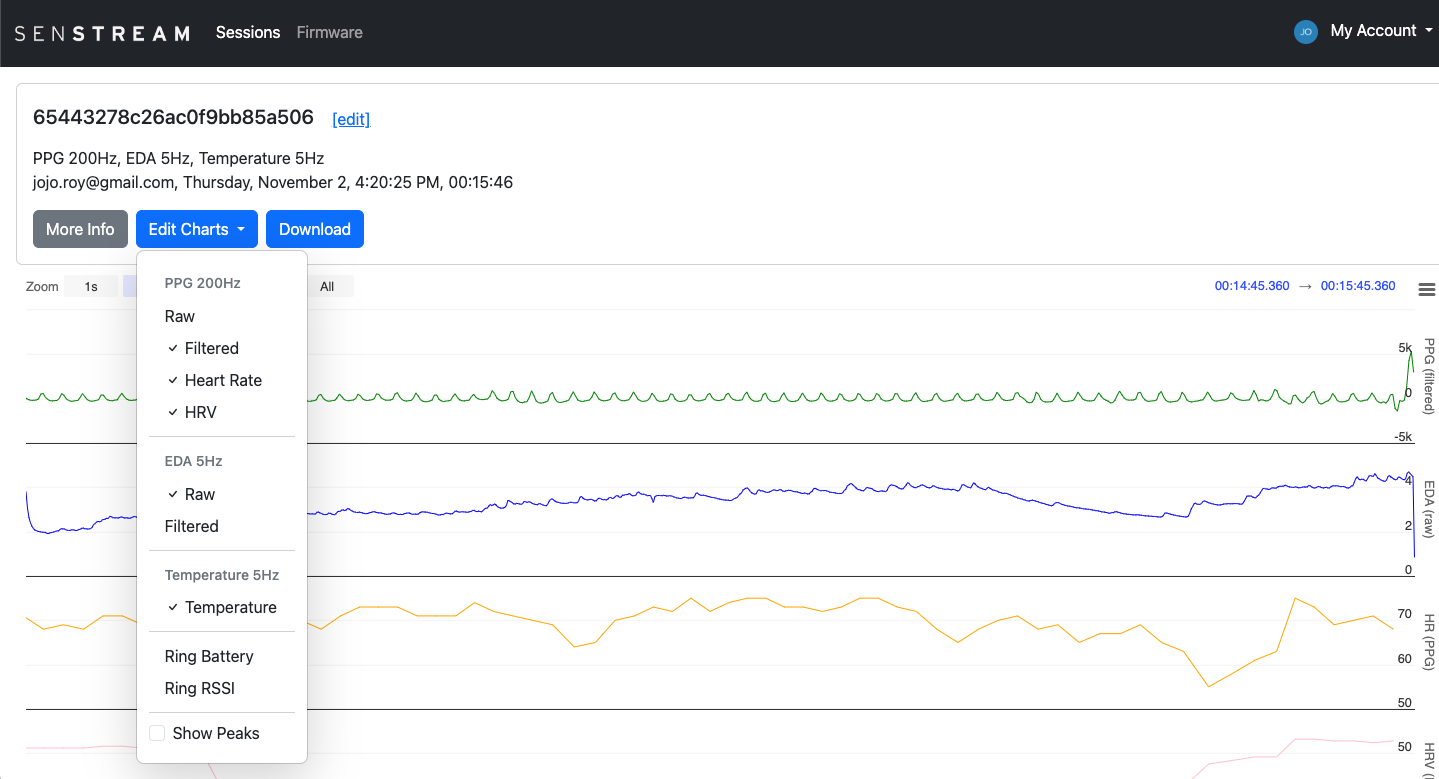Click the user avatar icon

1305,32
